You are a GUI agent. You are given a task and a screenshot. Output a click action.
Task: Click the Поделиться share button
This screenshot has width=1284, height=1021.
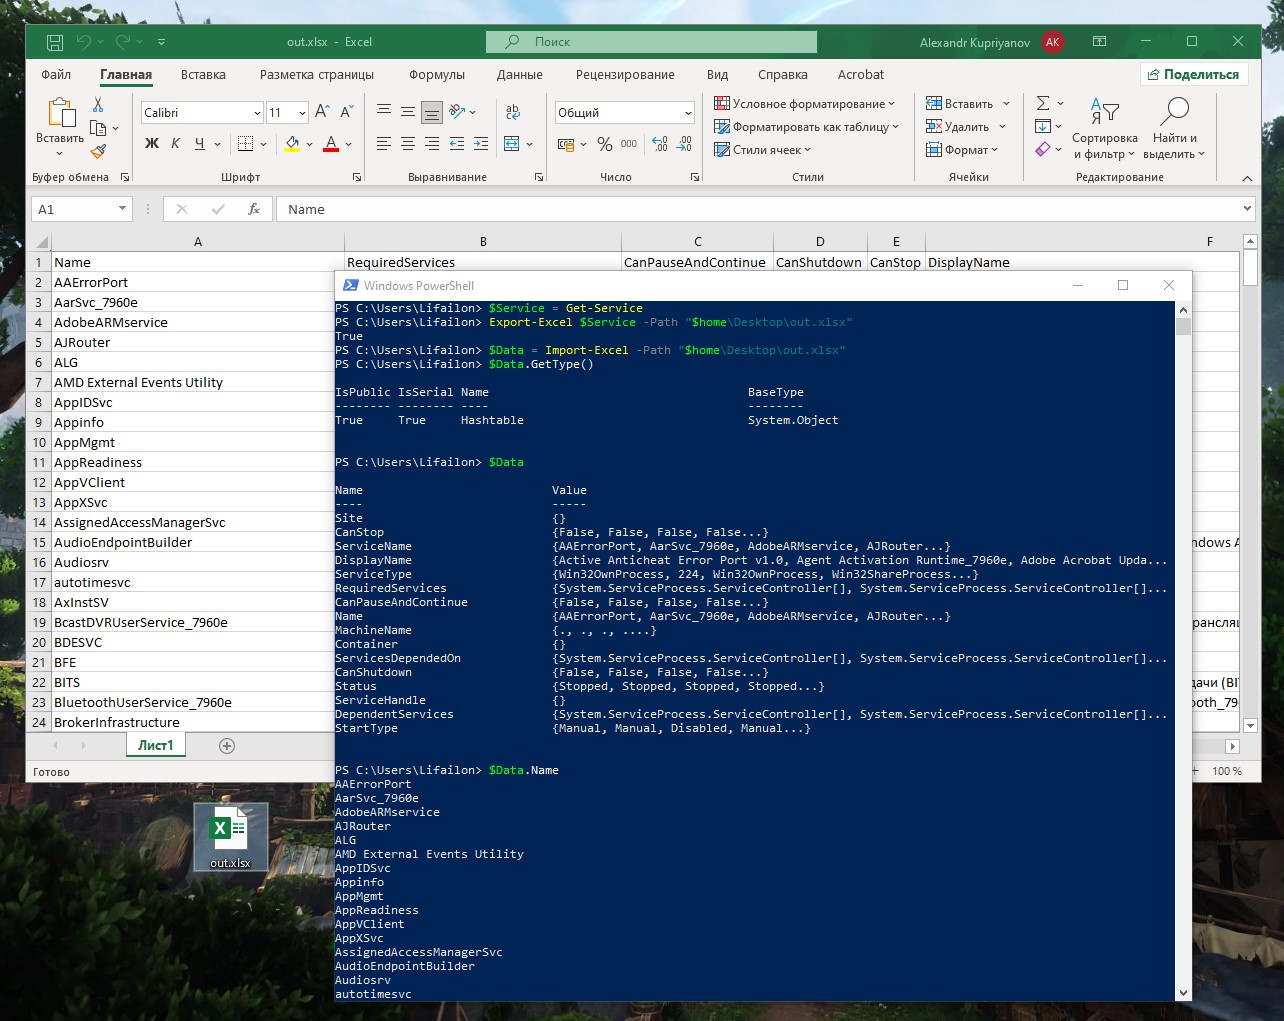pyautogui.click(x=1194, y=74)
